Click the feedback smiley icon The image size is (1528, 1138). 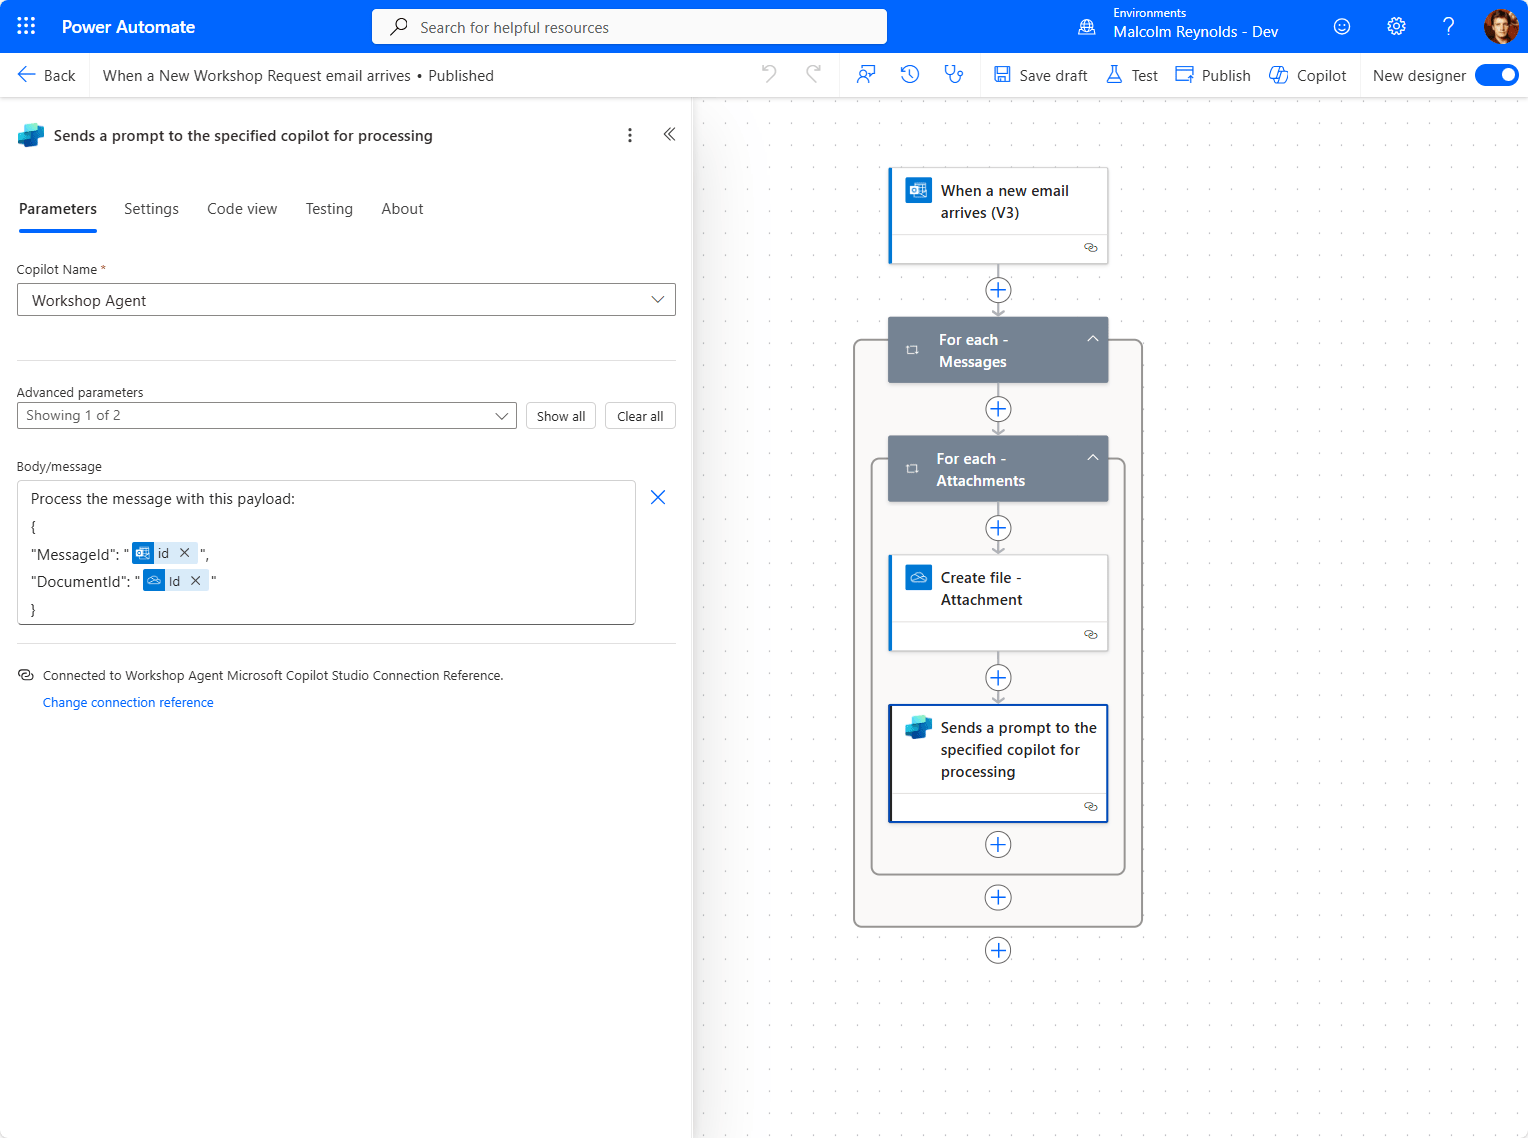[x=1342, y=26]
